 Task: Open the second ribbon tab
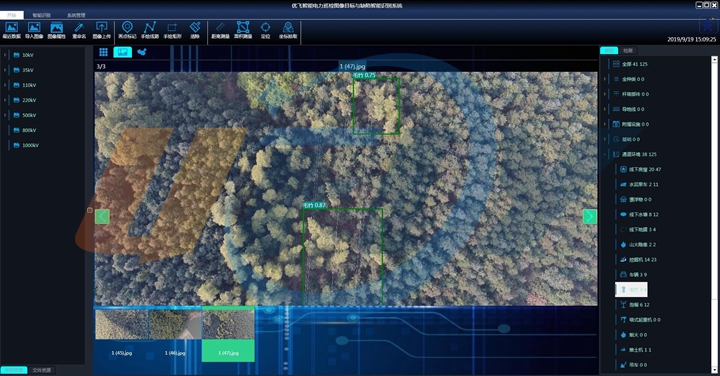41,15
